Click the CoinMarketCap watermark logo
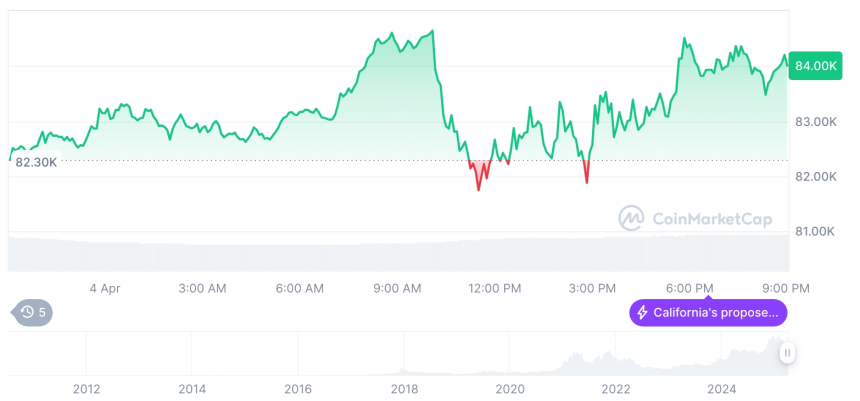 click(x=630, y=217)
